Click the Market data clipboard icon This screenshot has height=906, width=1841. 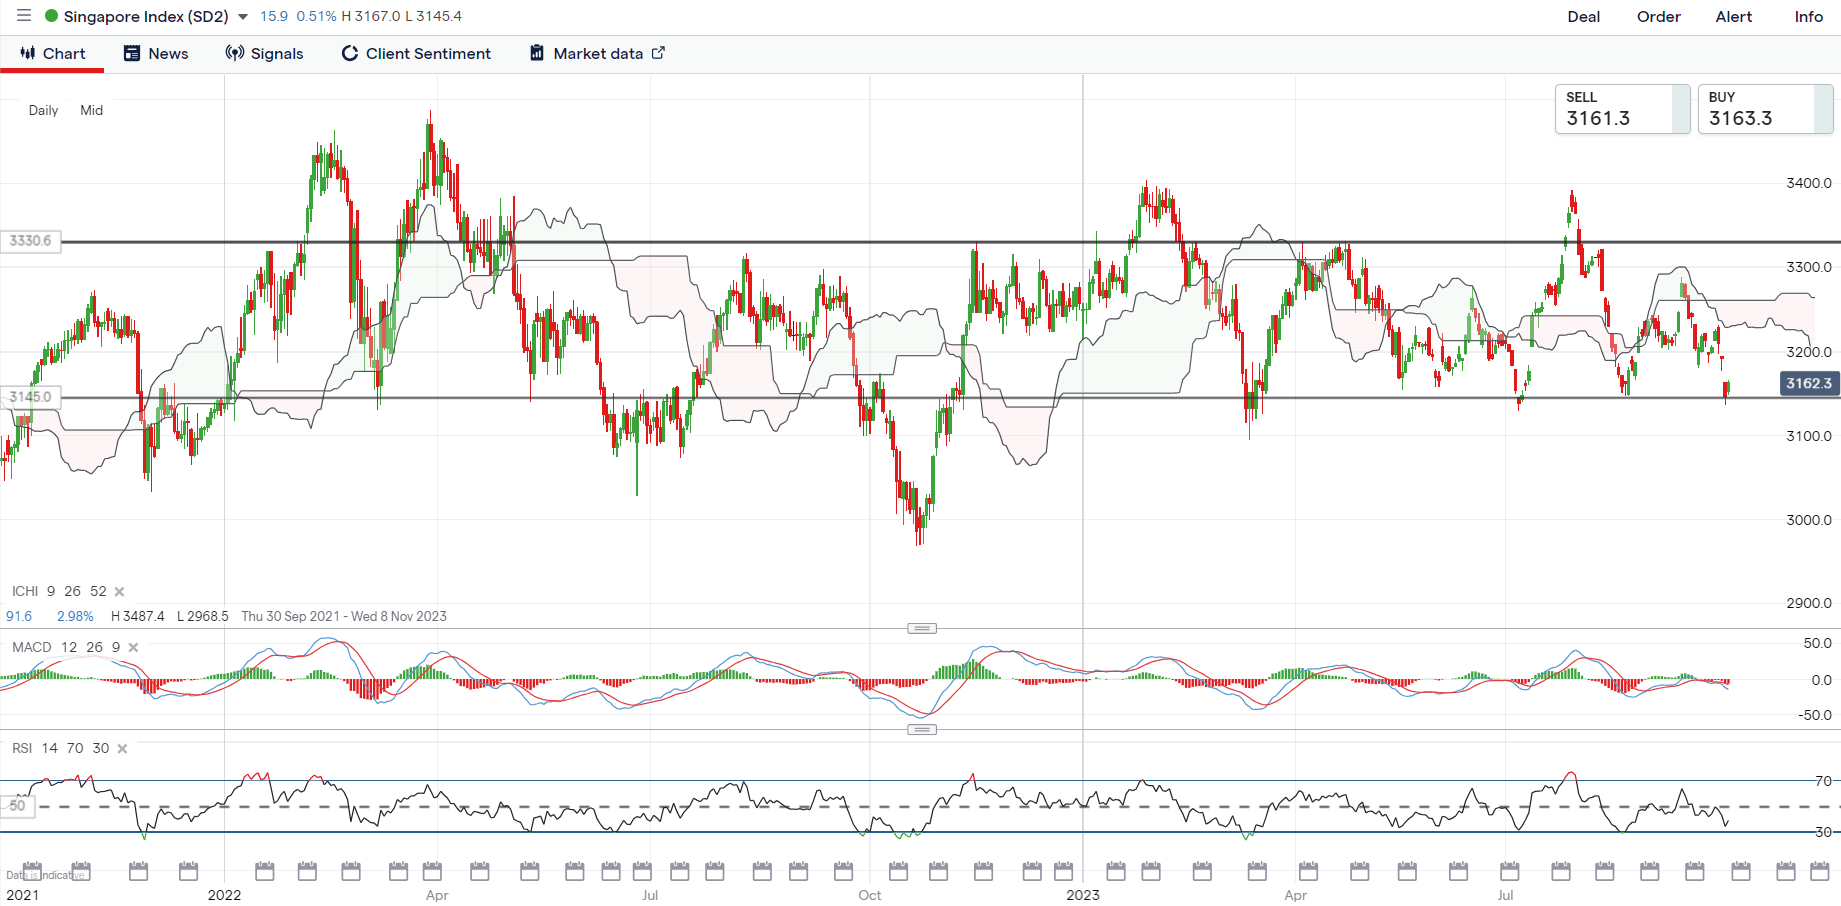537,53
